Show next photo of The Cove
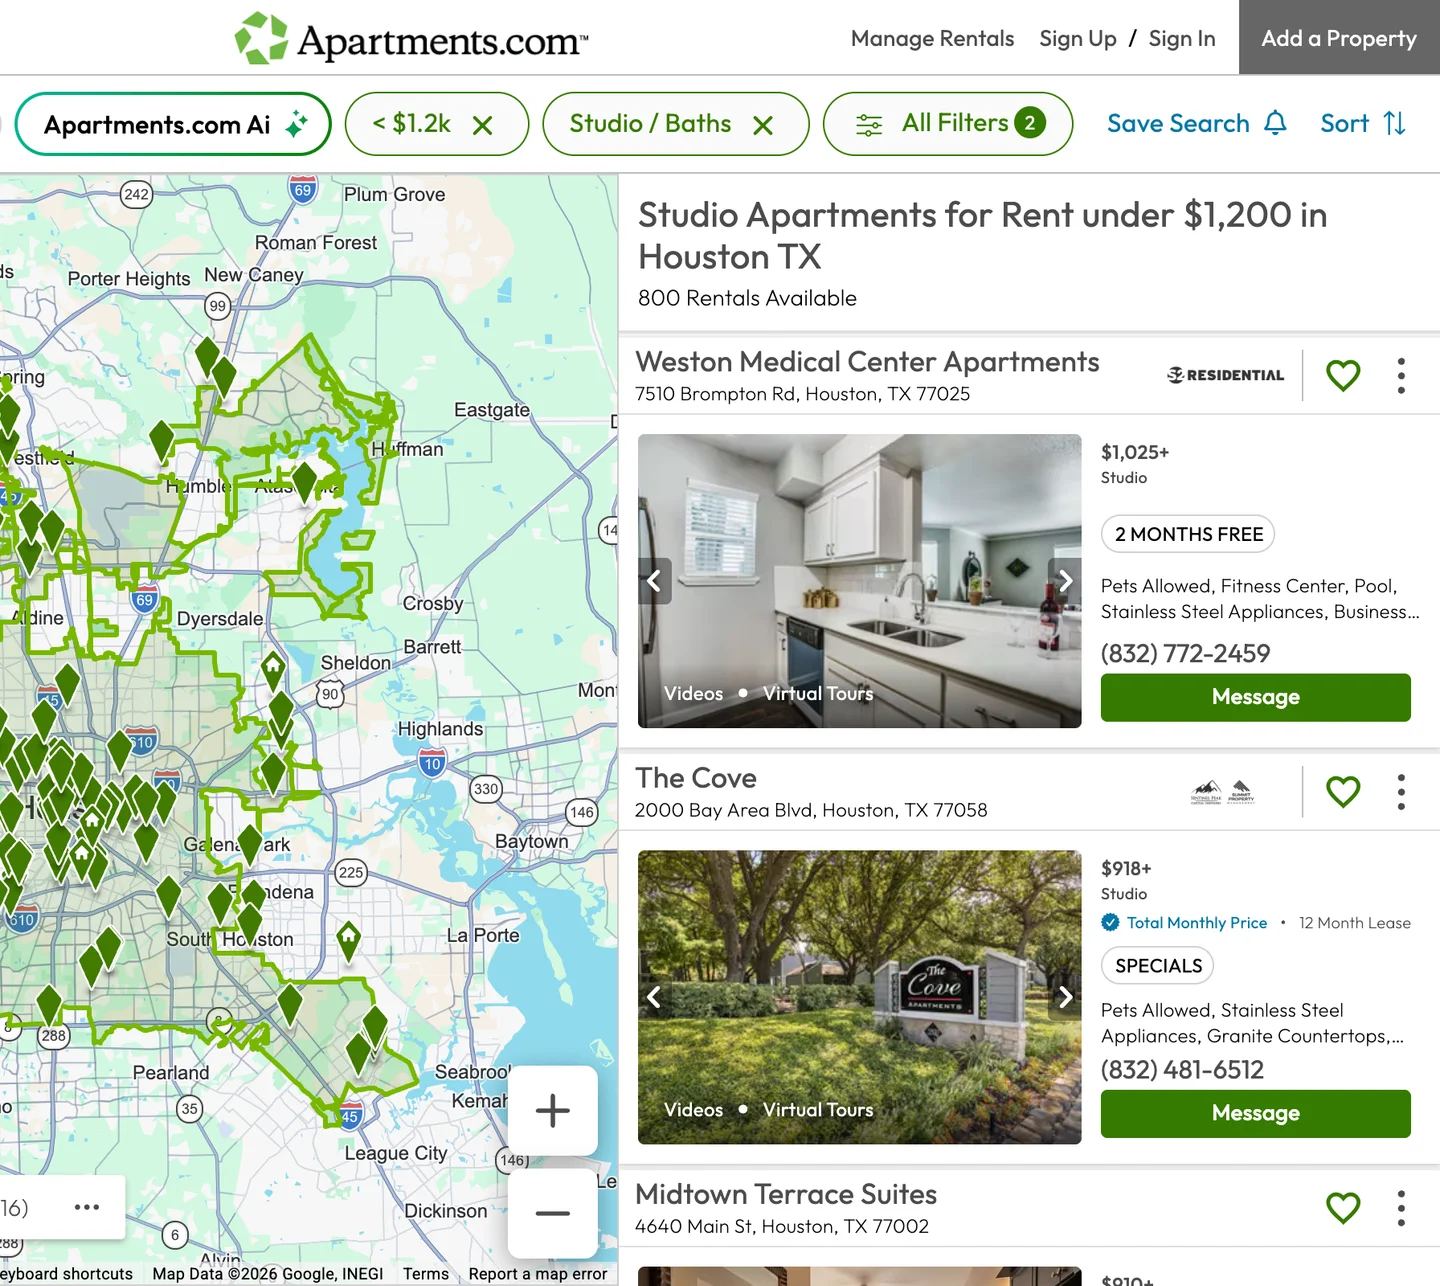The width and height of the screenshot is (1440, 1286). point(1065,997)
